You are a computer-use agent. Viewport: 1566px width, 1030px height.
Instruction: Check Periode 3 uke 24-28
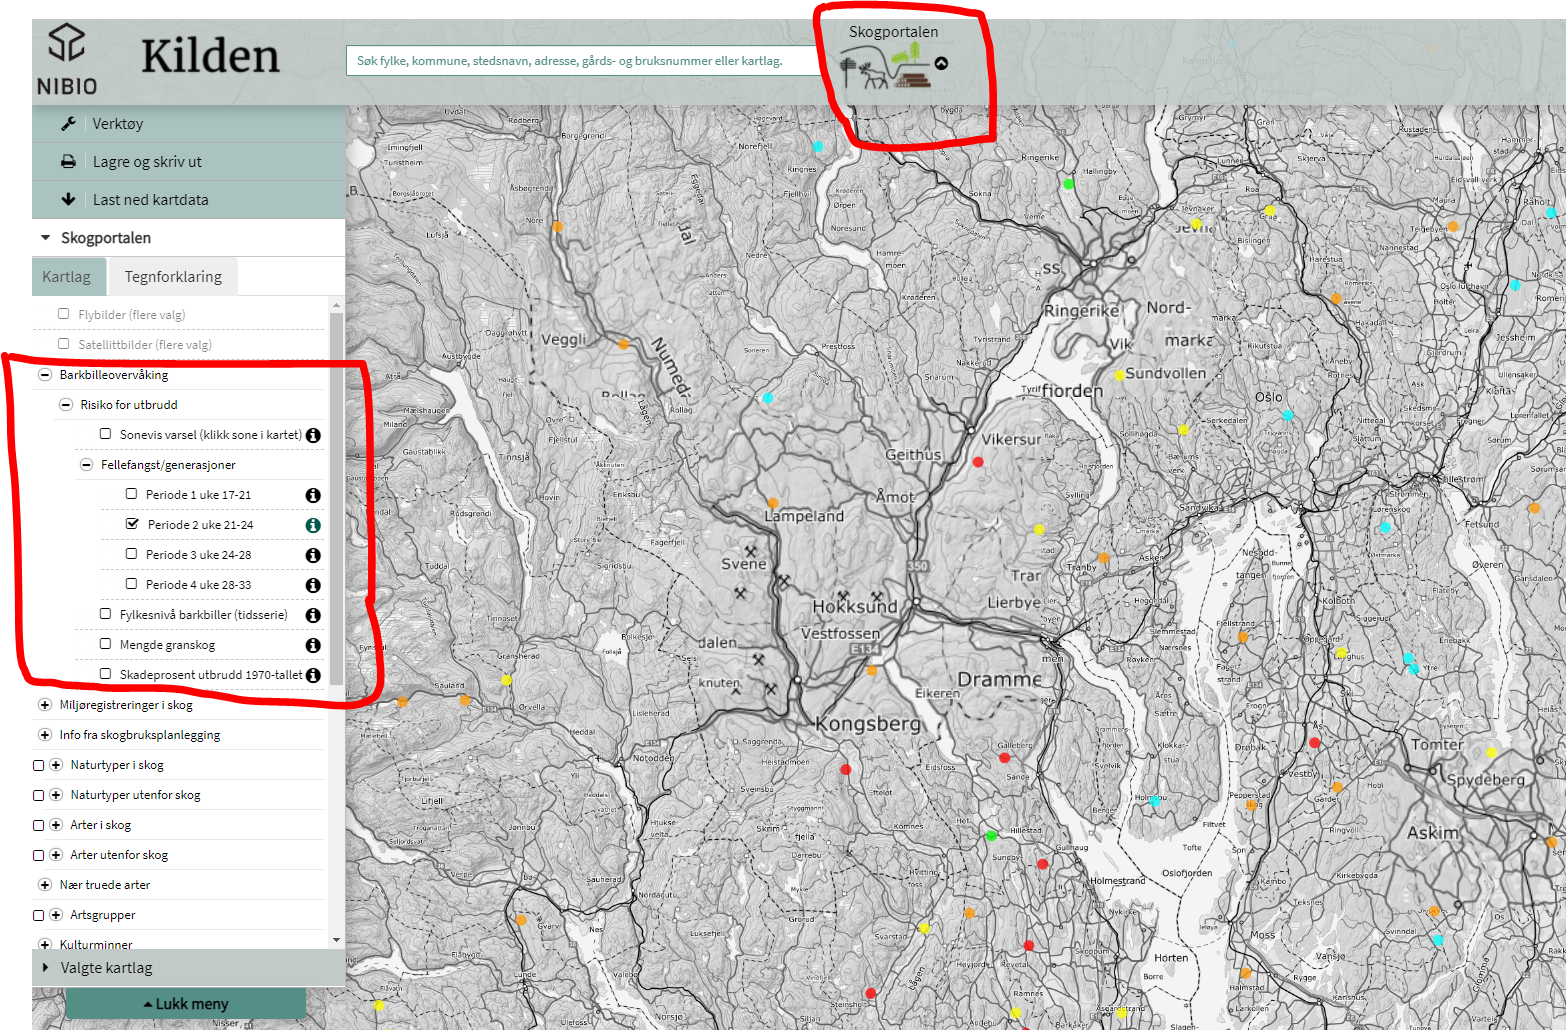pos(131,554)
